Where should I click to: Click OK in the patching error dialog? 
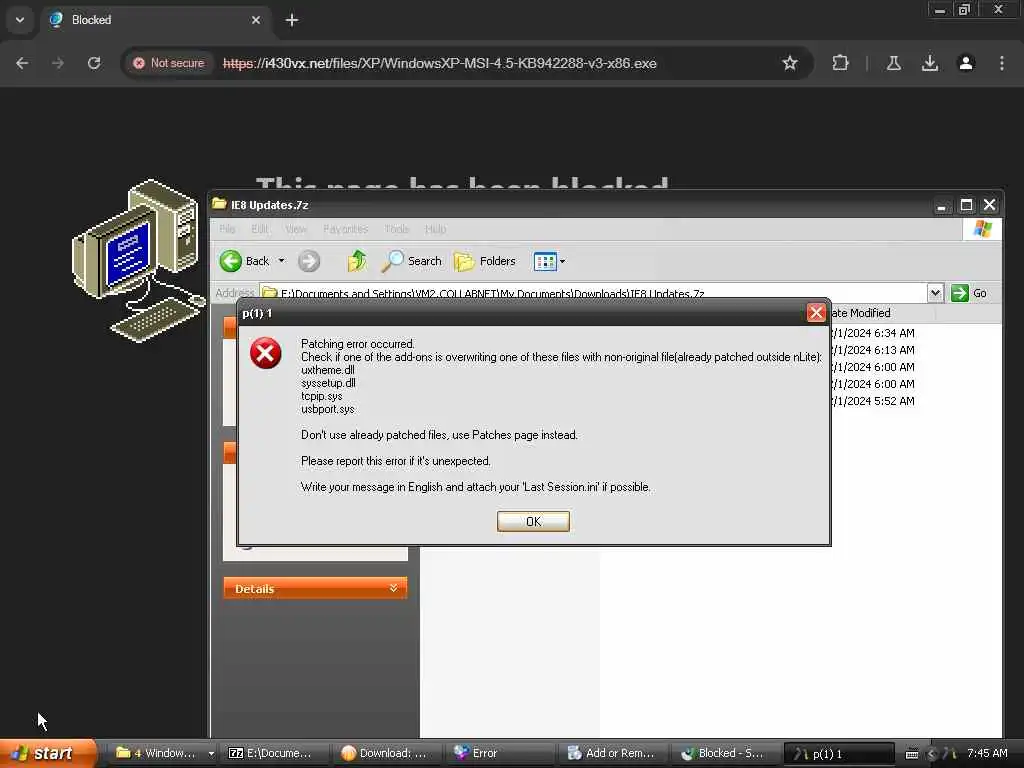click(533, 521)
